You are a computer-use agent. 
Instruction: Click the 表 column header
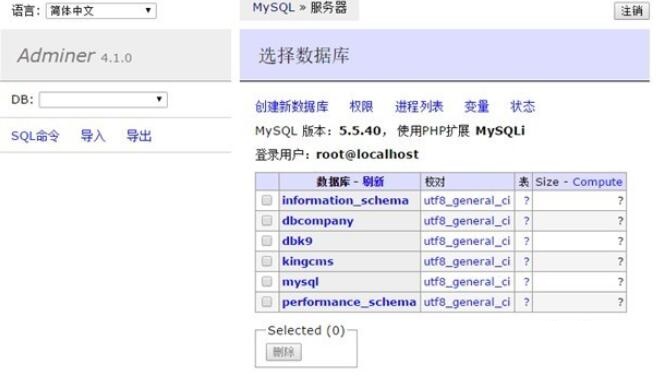[524, 182]
